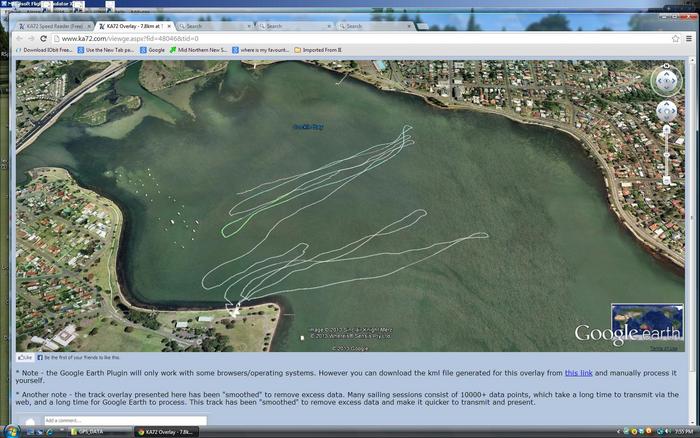Viewport: 700px width, 438px height.
Task: Open the 'where is my favourit...' bookmark
Action: [266, 49]
